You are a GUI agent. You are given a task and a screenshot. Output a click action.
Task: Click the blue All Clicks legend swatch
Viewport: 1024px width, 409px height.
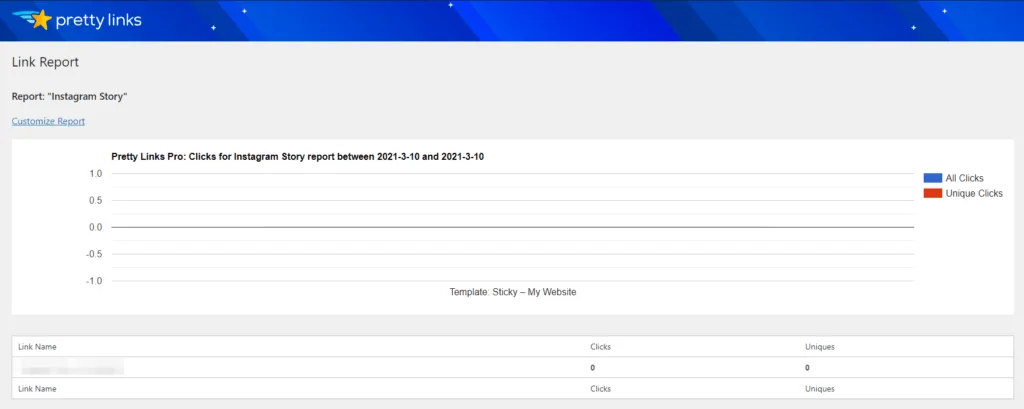(x=933, y=178)
